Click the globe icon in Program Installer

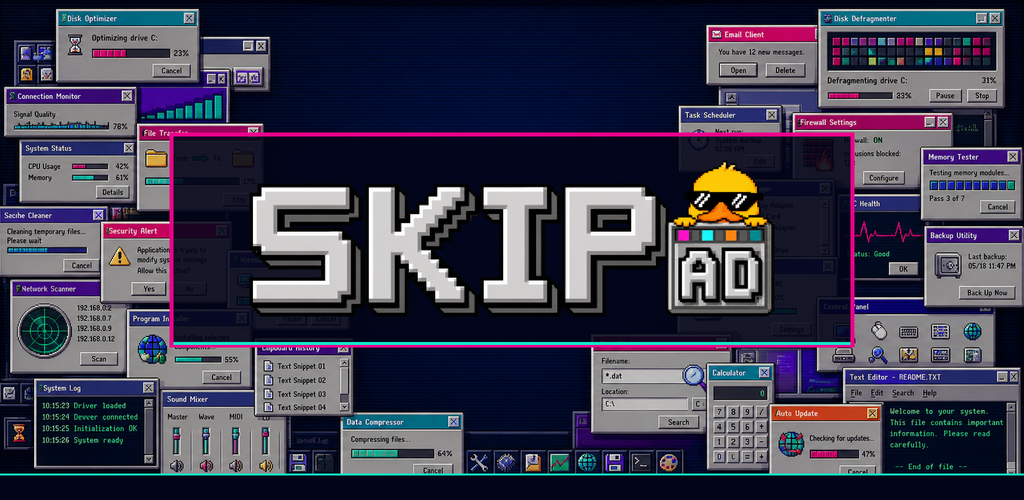[x=152, y=349]
